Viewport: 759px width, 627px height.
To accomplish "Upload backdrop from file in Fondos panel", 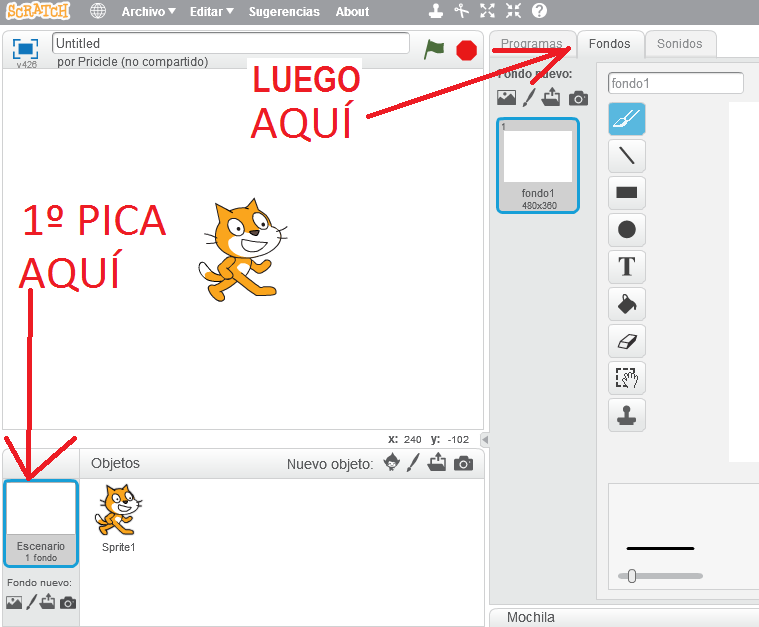I will coord(551,97).
